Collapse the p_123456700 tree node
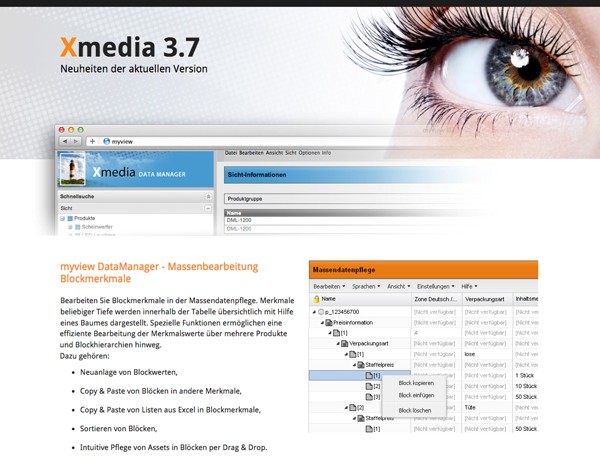Screen dimensions: 600x461 click(x=315, y=312)
